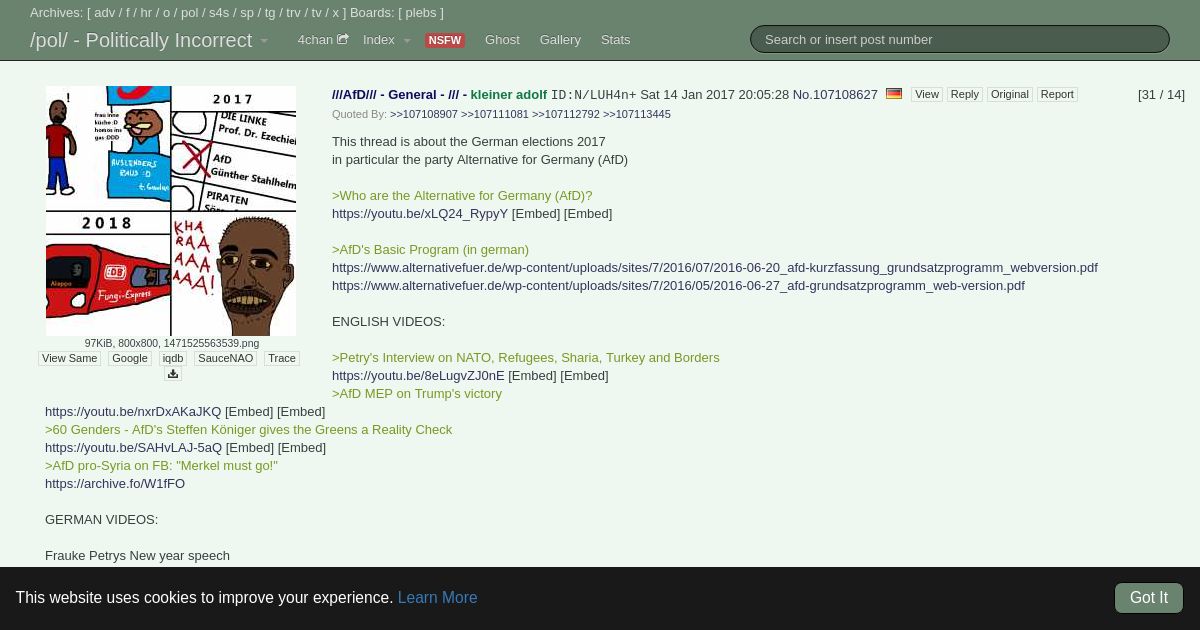This screenshot has height=630, width=1200.
Task: Open youtu.be/SAHvLAJ-5aQ link
Action: 133,448
